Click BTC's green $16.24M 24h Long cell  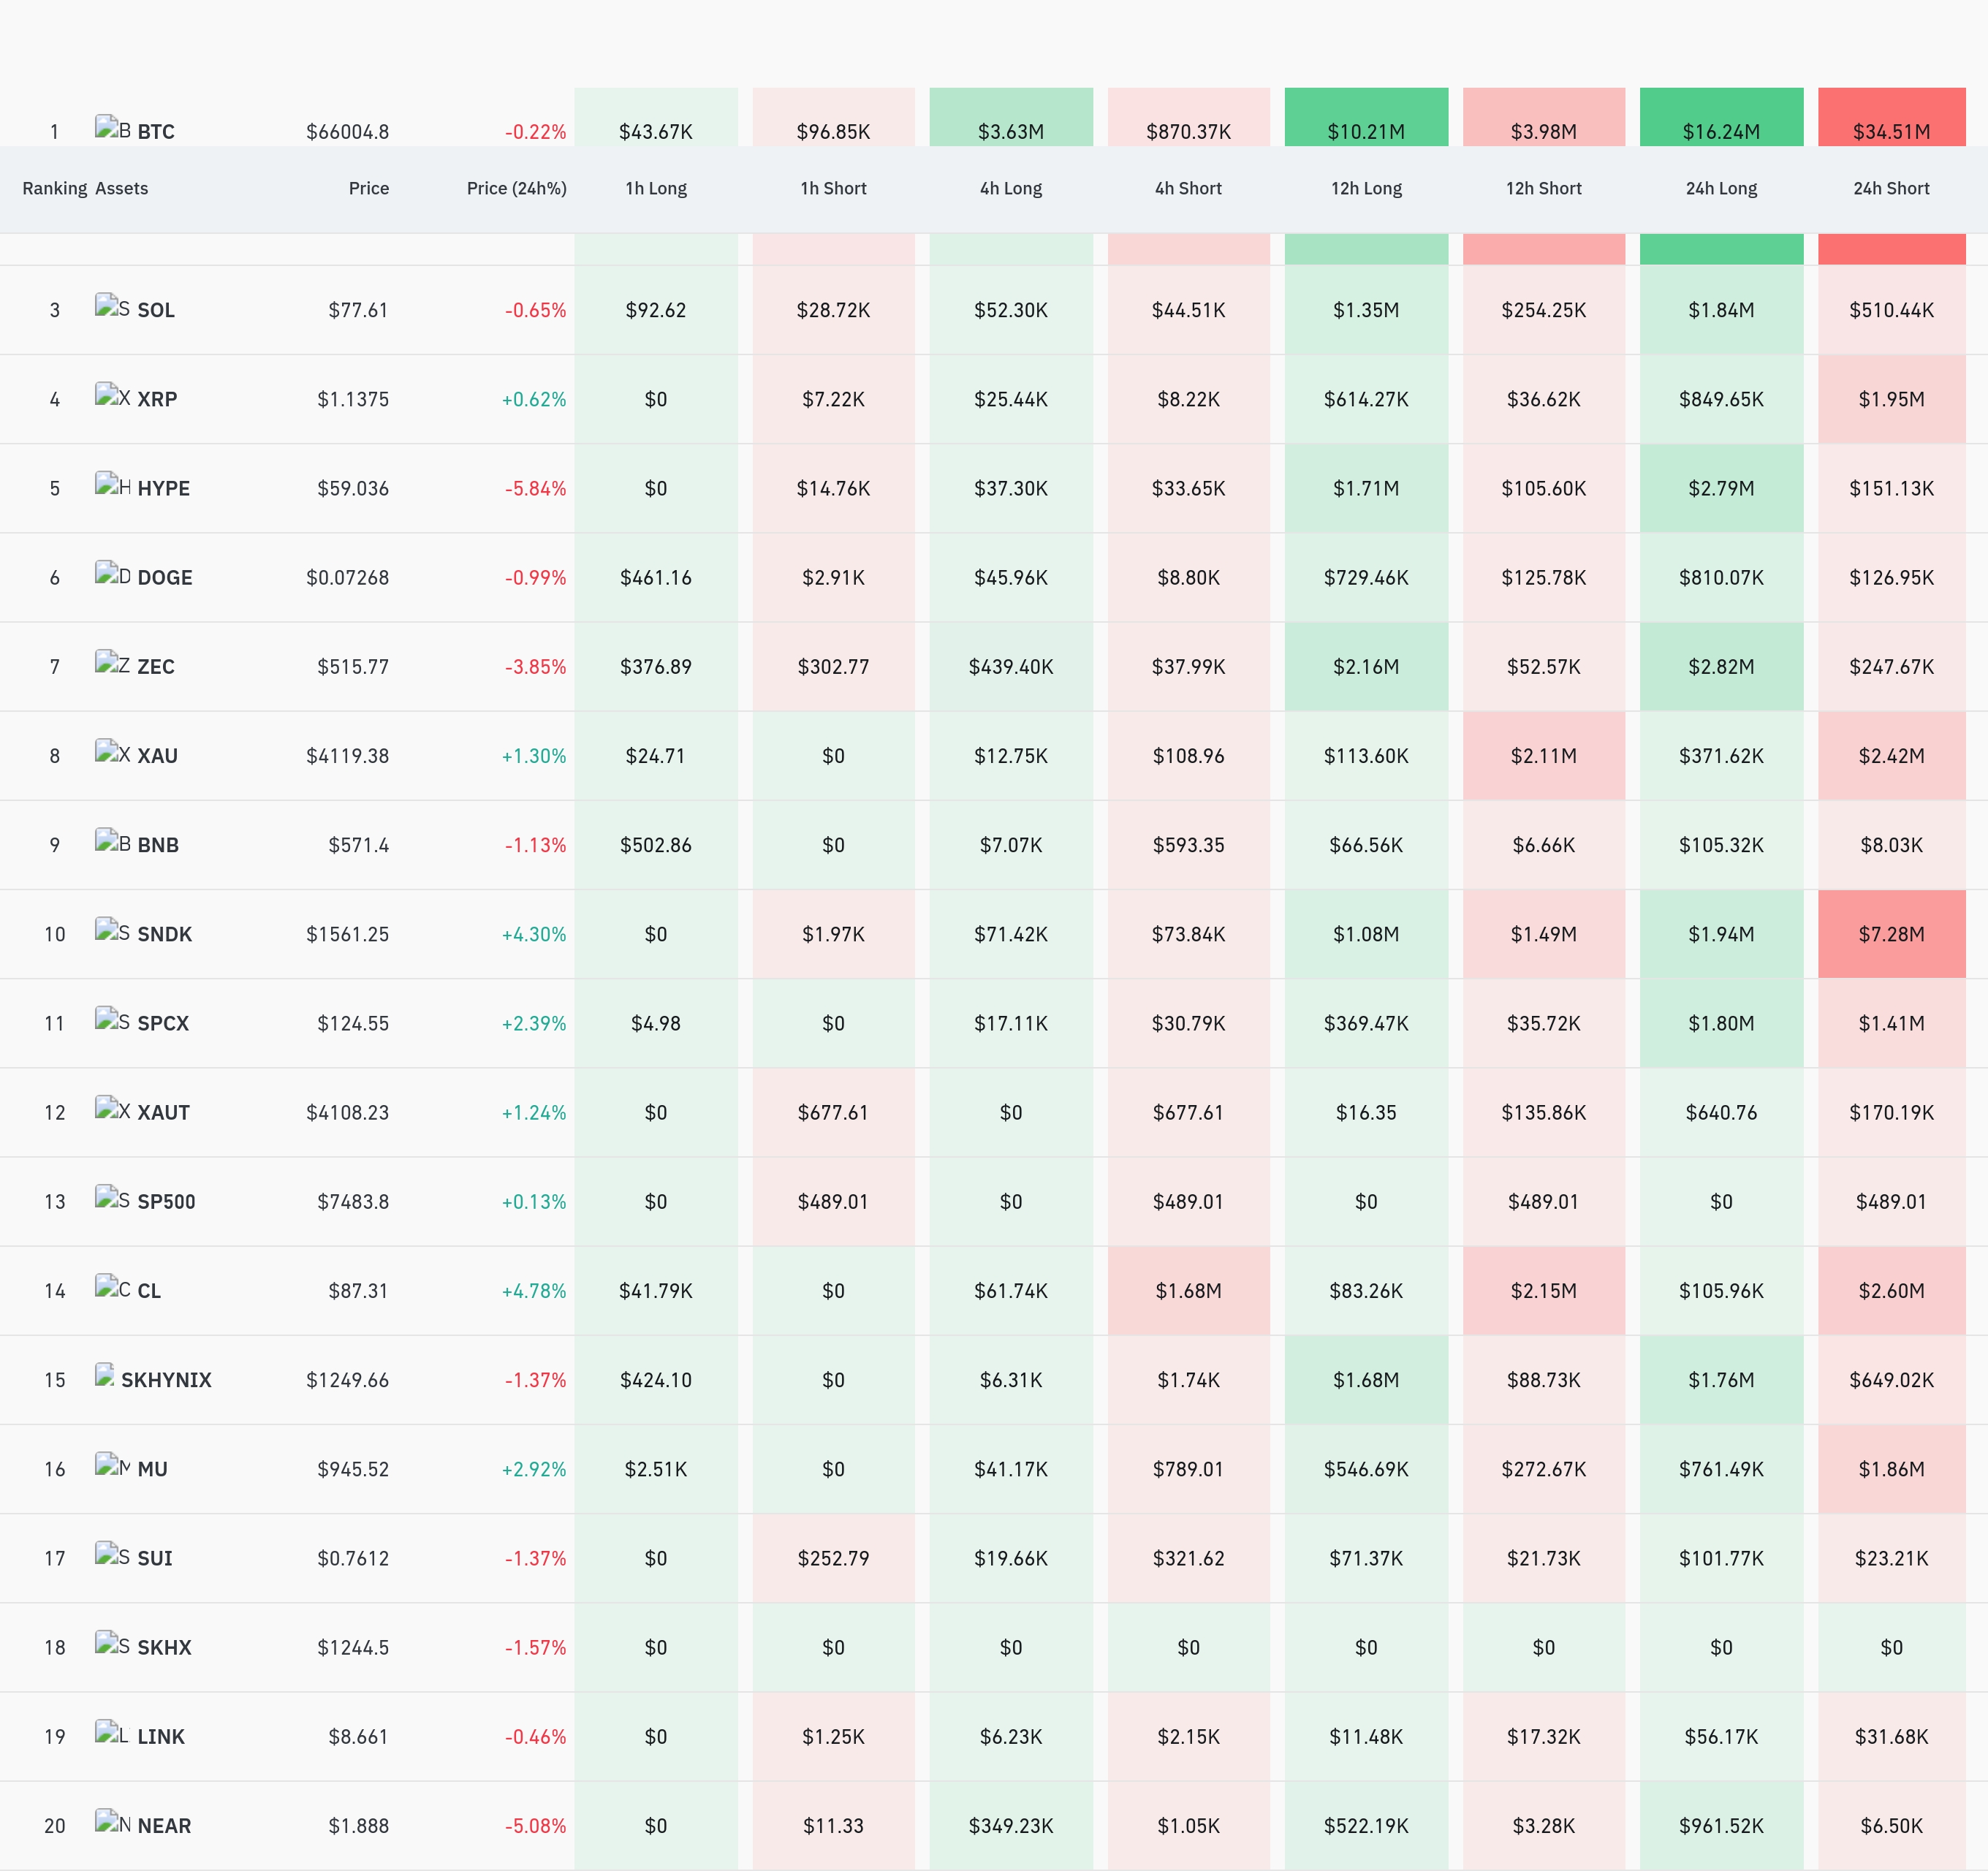[x=1721, y=118]
